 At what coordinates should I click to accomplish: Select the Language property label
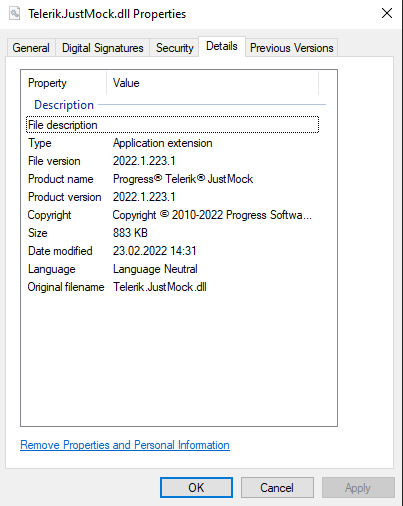tap(52, 269)
